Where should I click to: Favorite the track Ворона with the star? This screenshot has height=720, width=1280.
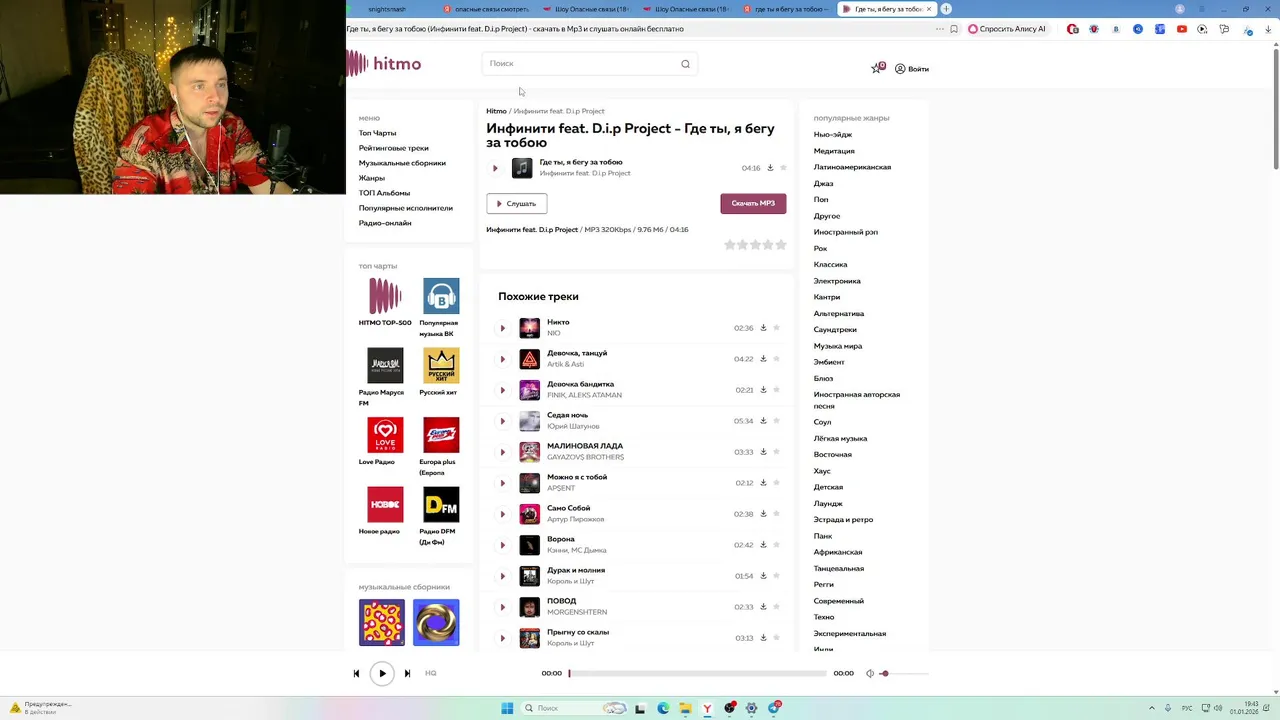[x=777, y=545]
